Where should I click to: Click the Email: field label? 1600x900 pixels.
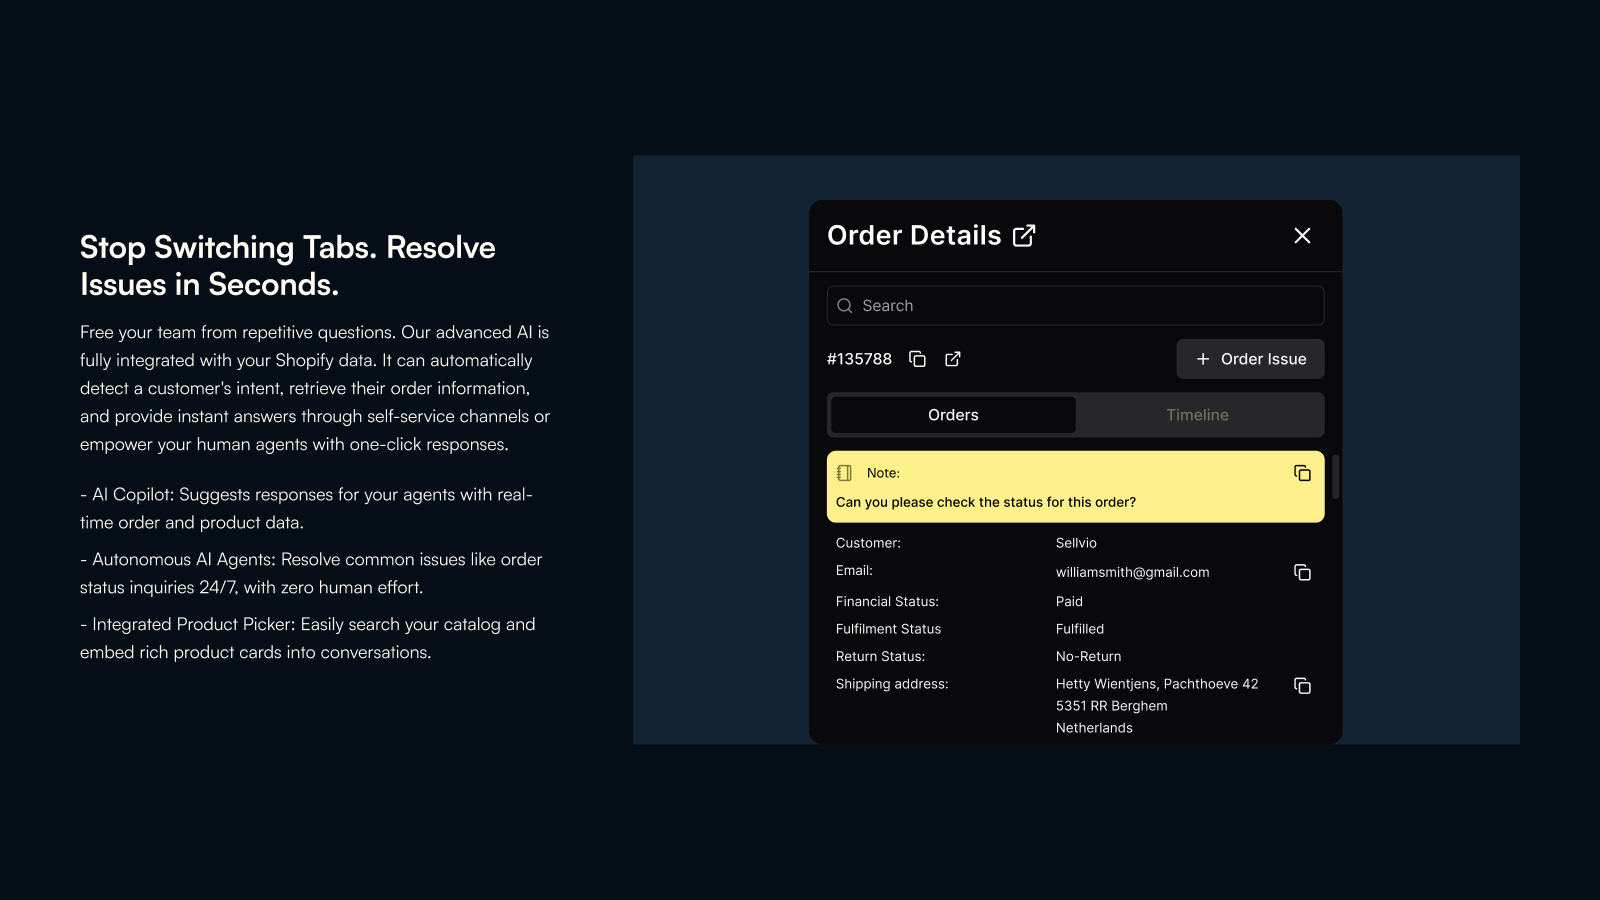854,570
